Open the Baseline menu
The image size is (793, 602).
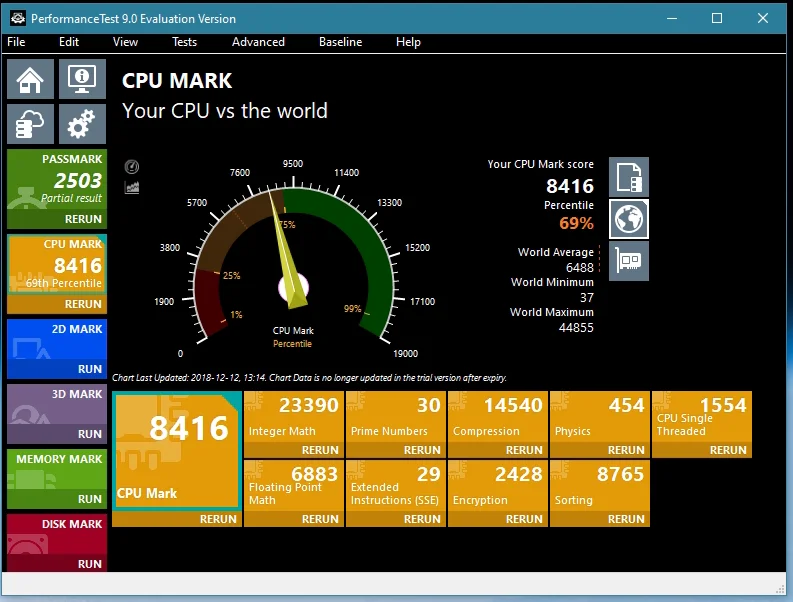coord(340,42)
